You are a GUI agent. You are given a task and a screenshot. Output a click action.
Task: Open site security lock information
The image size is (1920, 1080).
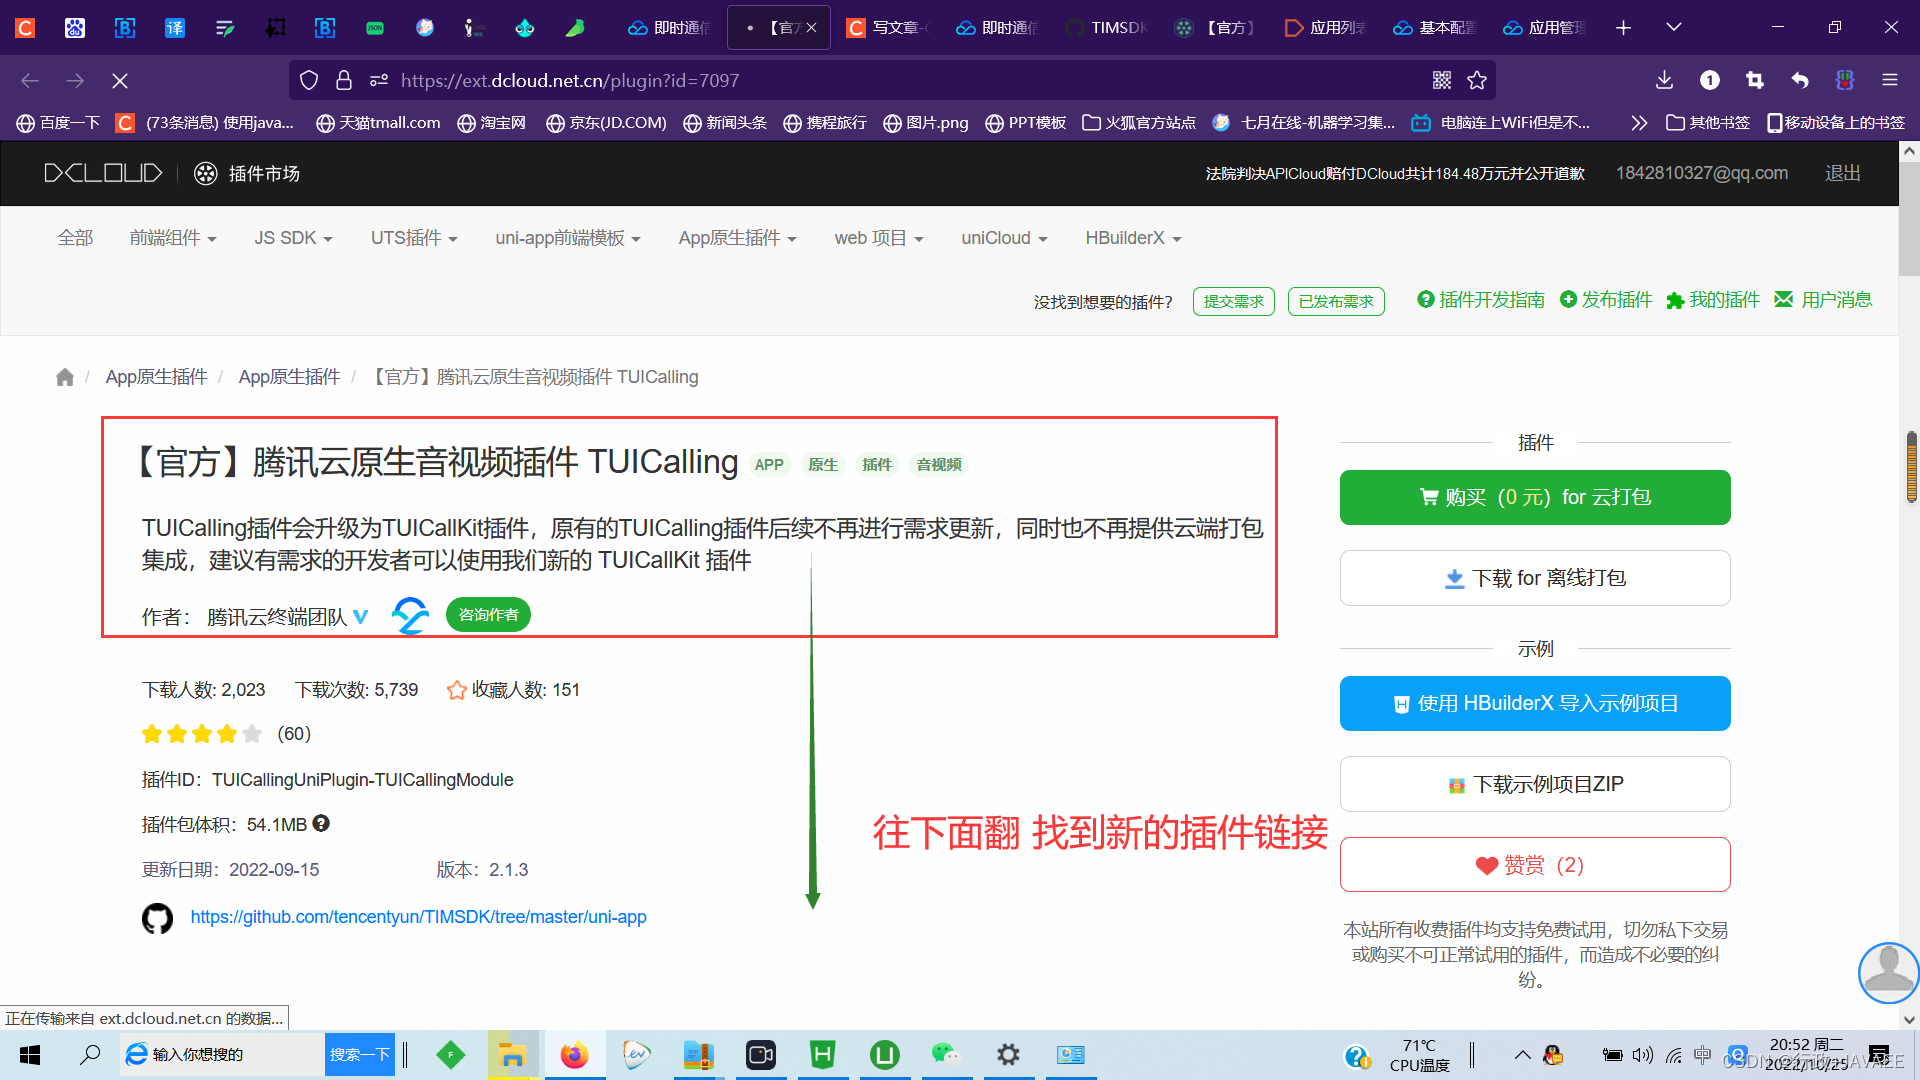coord(344,80)
